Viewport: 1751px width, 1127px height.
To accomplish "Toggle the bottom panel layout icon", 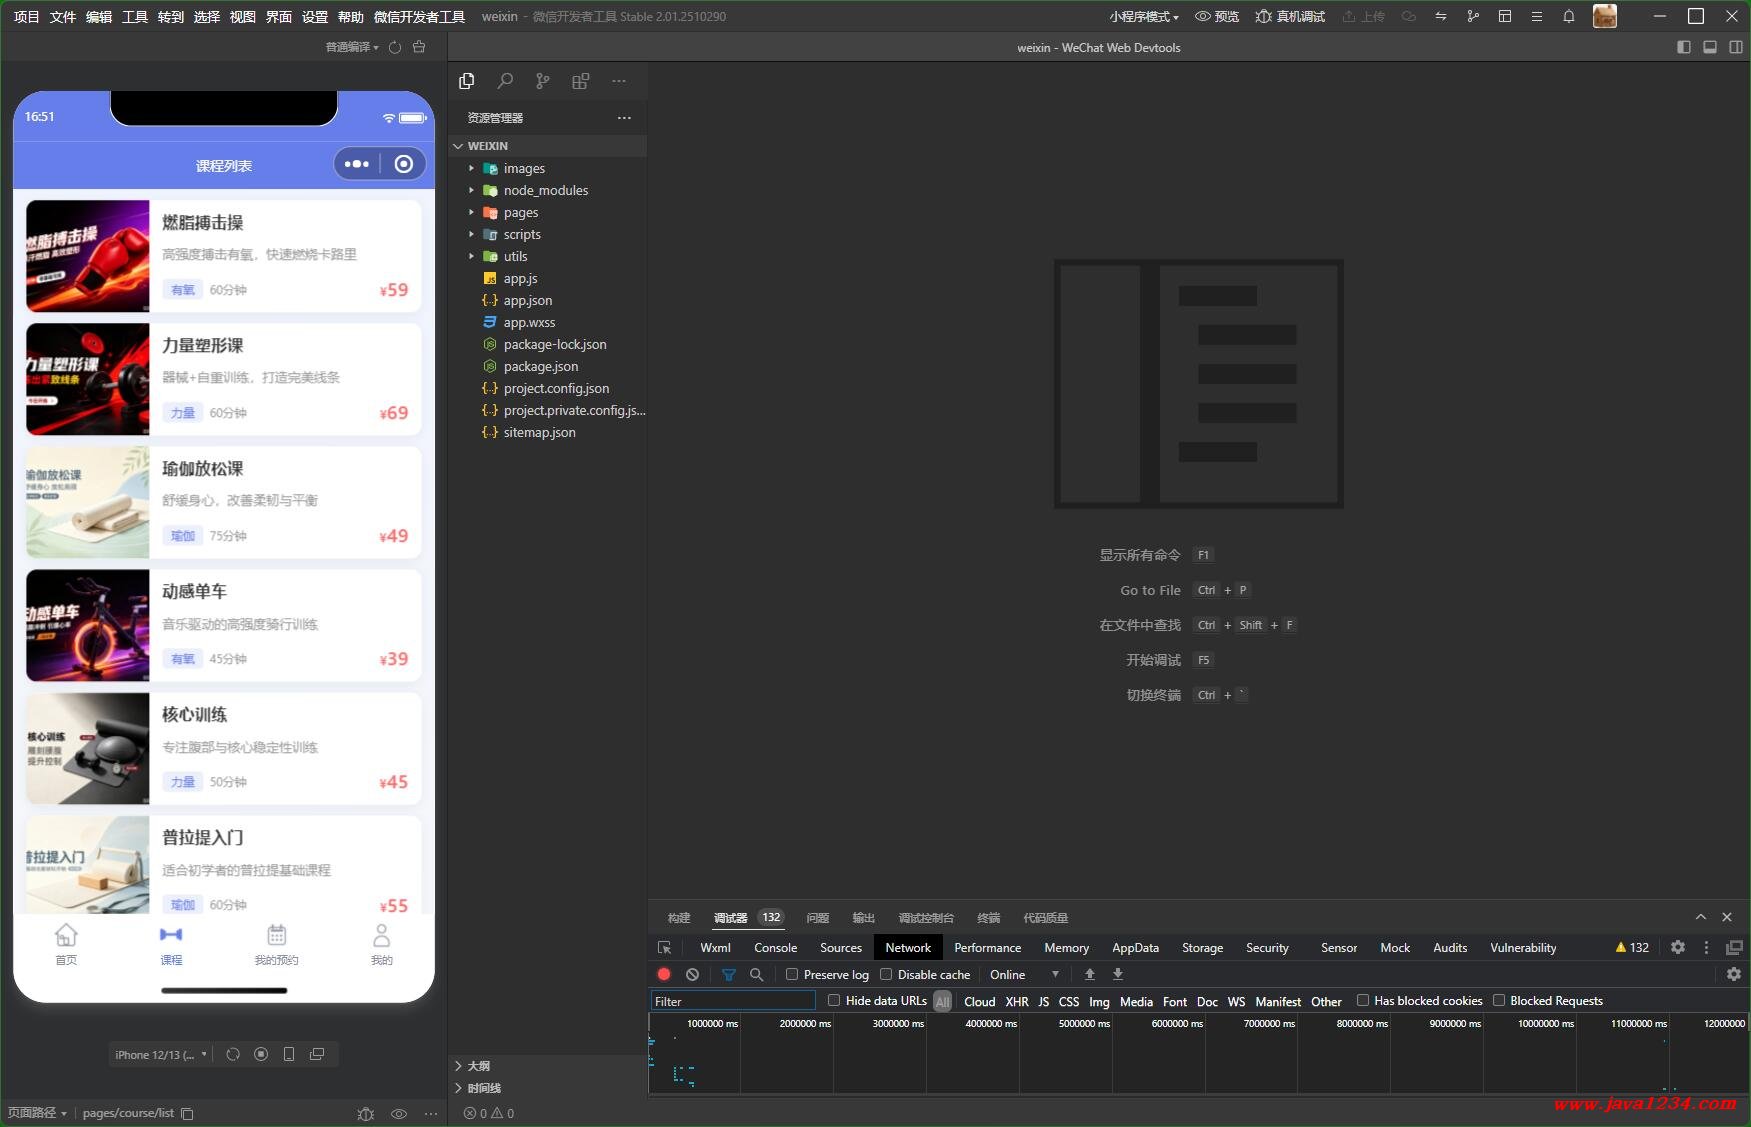I will pos(1710,47).
